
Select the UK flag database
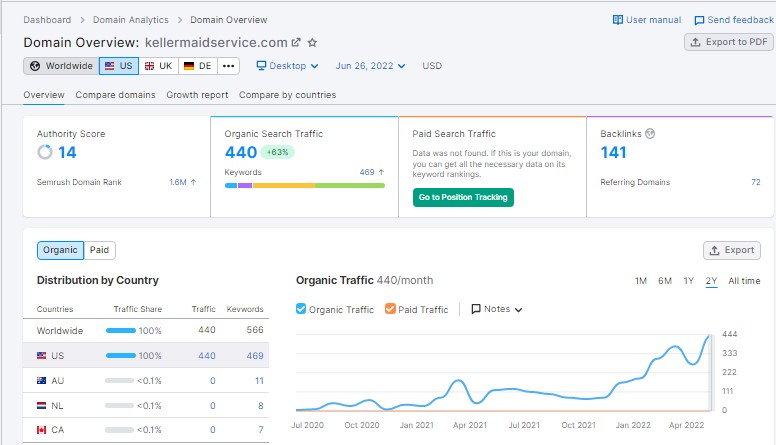(x=157, y=66)
